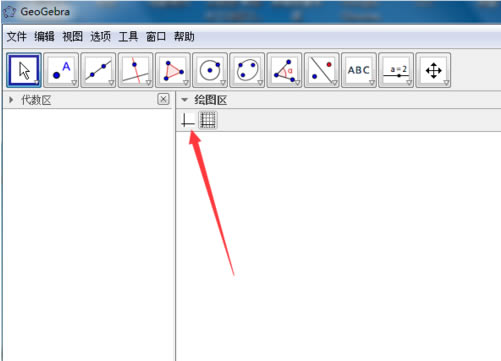Select the New Point tool
The width and height of the screenshot is (501, 361).
[61, 70]
